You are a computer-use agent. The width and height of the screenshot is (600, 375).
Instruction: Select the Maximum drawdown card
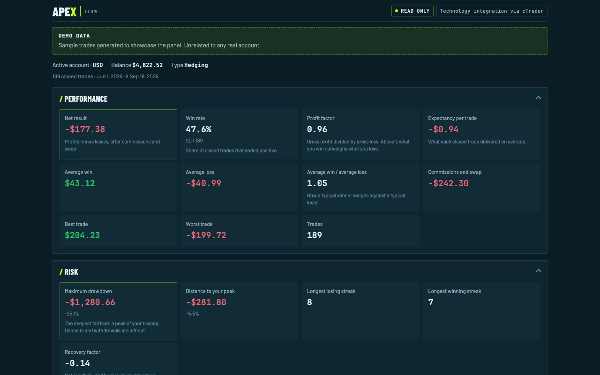[118, 311]
